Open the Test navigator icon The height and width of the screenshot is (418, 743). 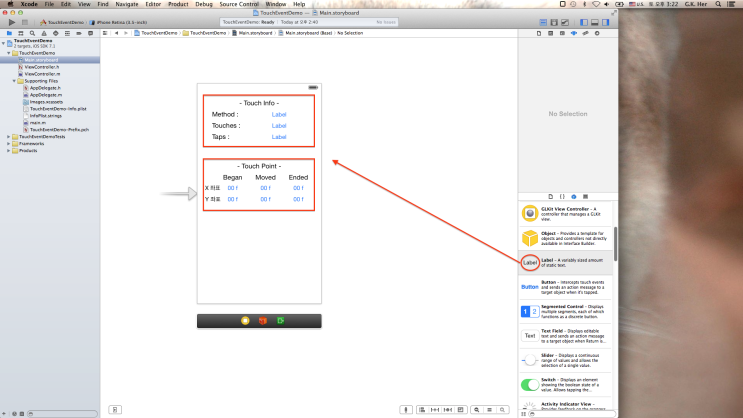(55, 33)
